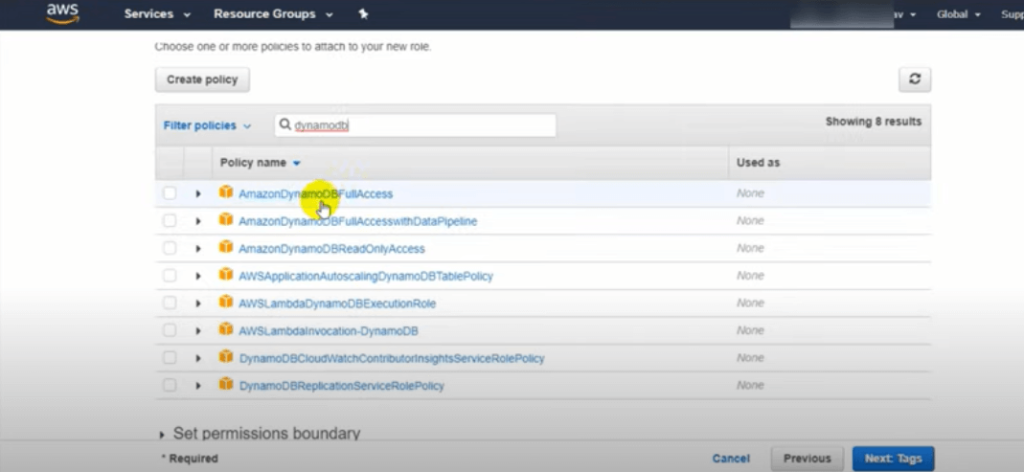1024x472 pixels.
Task: Expand the AmazonDynamoDBReadOnlyAccess row arrow
Action: [198, 249]
